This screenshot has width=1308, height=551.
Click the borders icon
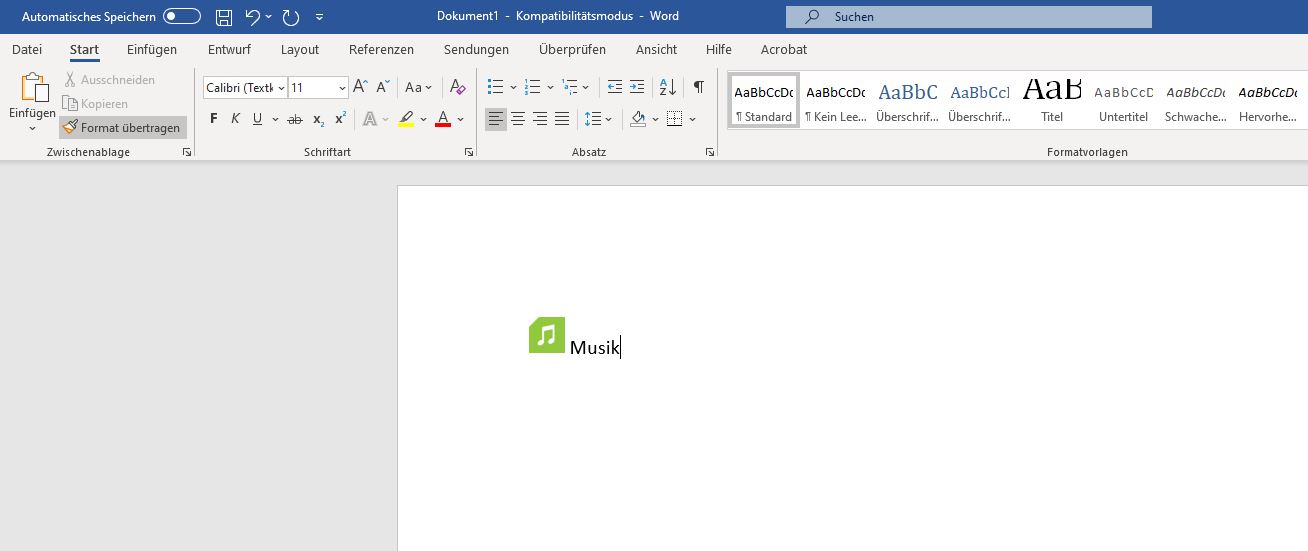pos(675,119)
